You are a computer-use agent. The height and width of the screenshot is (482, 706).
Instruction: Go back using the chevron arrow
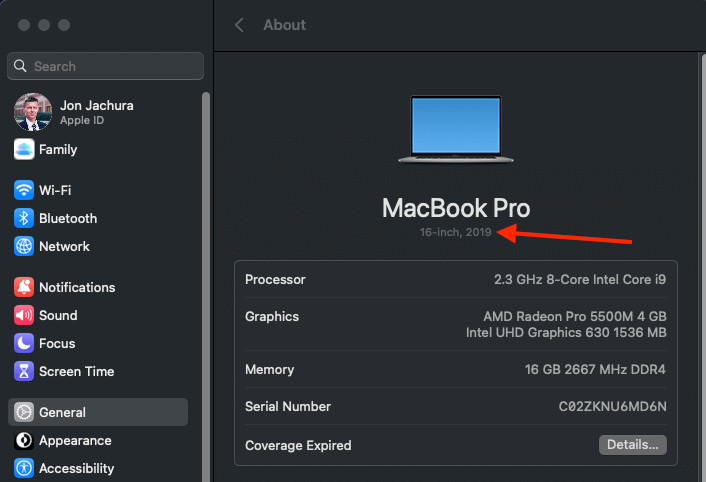tap(239, 25)
